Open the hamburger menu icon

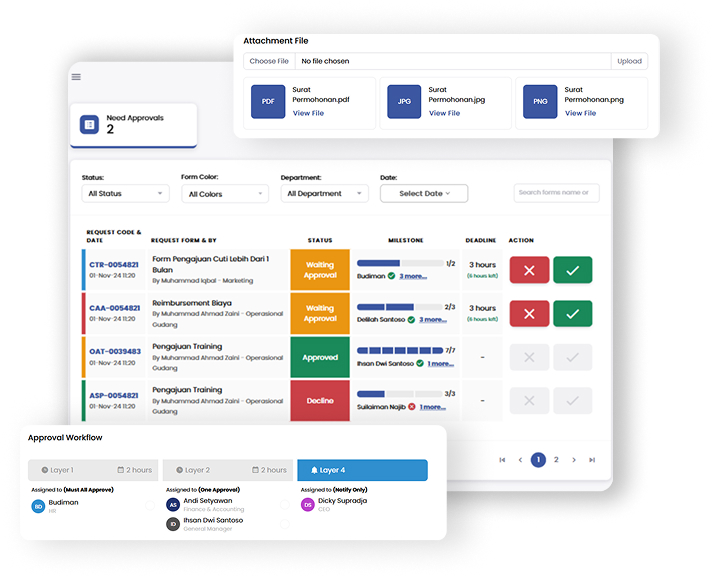pyautogui.click(x=76, y=77)
